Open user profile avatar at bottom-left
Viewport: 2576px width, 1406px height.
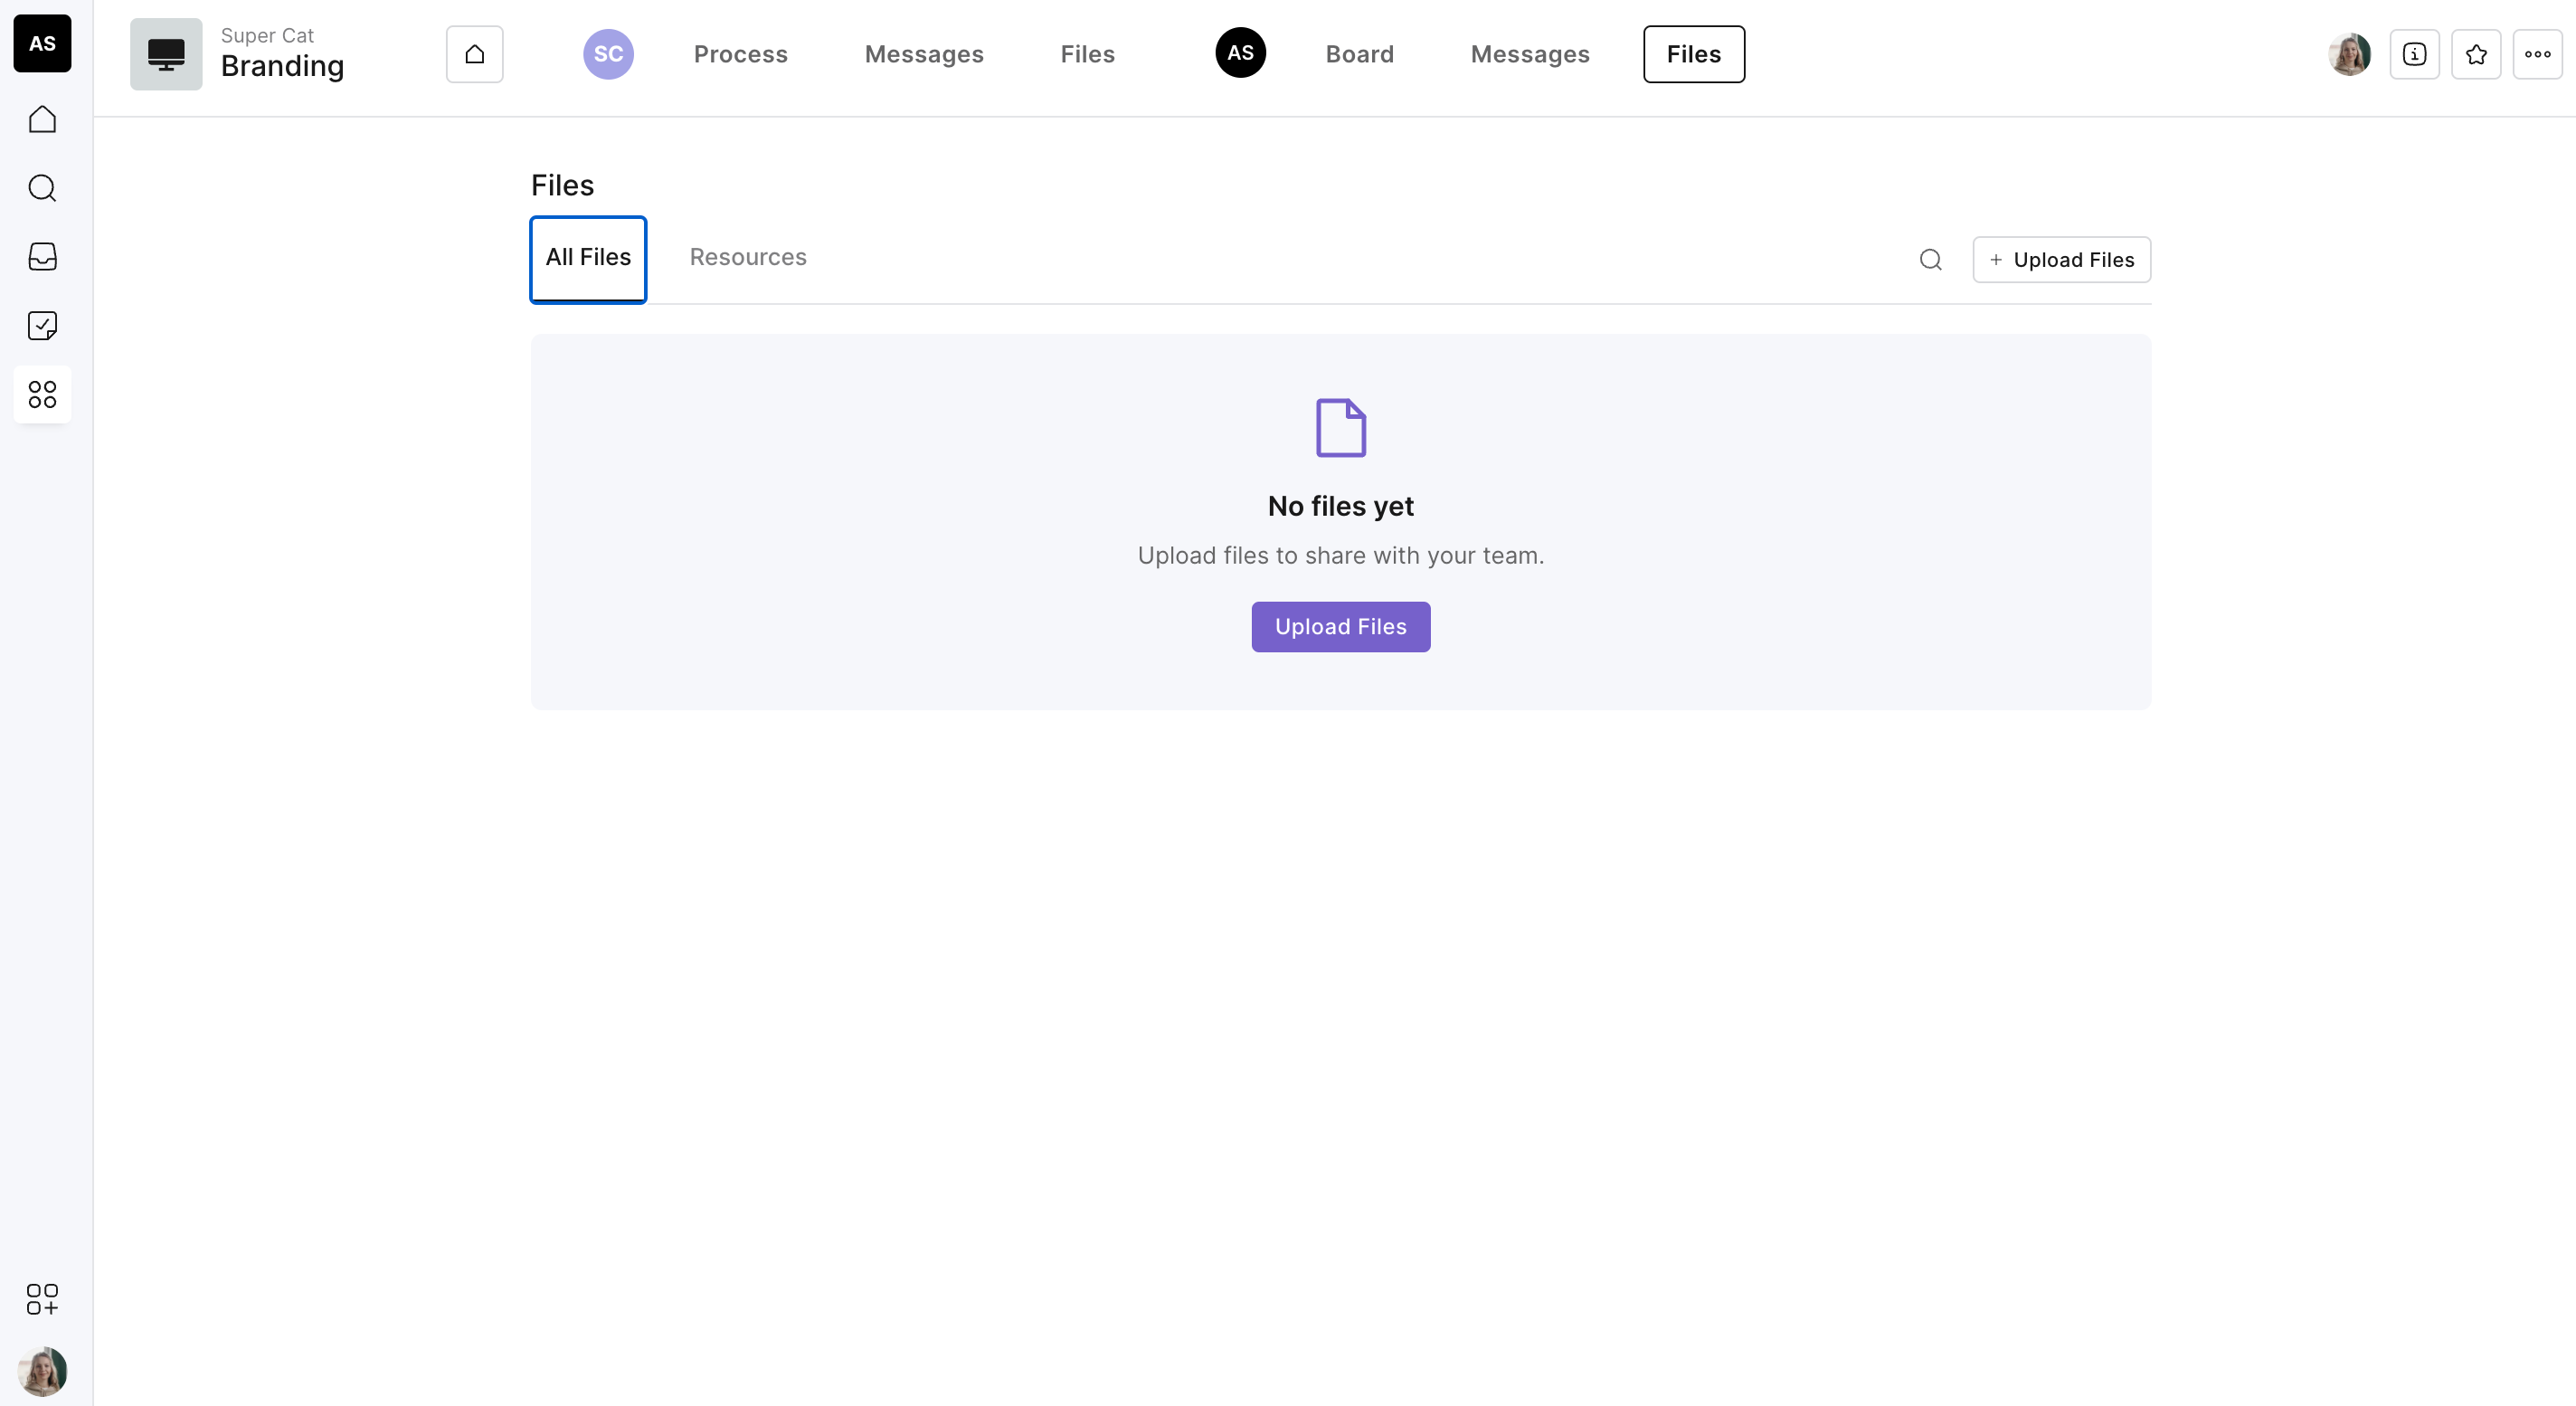pos(42,1371)
